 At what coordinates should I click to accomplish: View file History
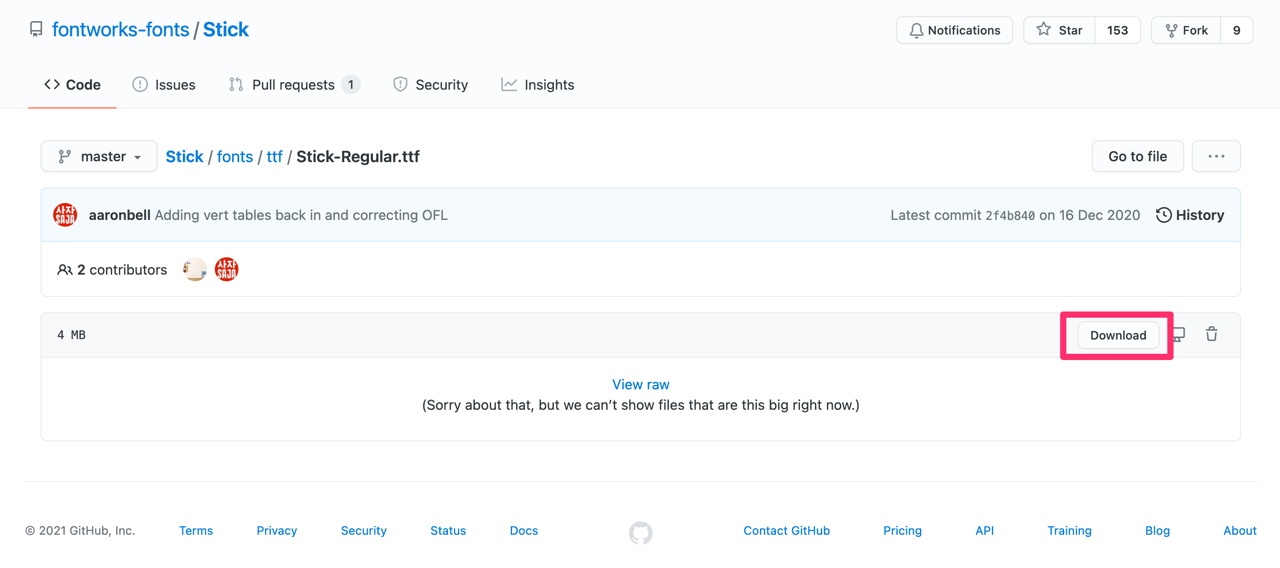(x=1190, y=215)
